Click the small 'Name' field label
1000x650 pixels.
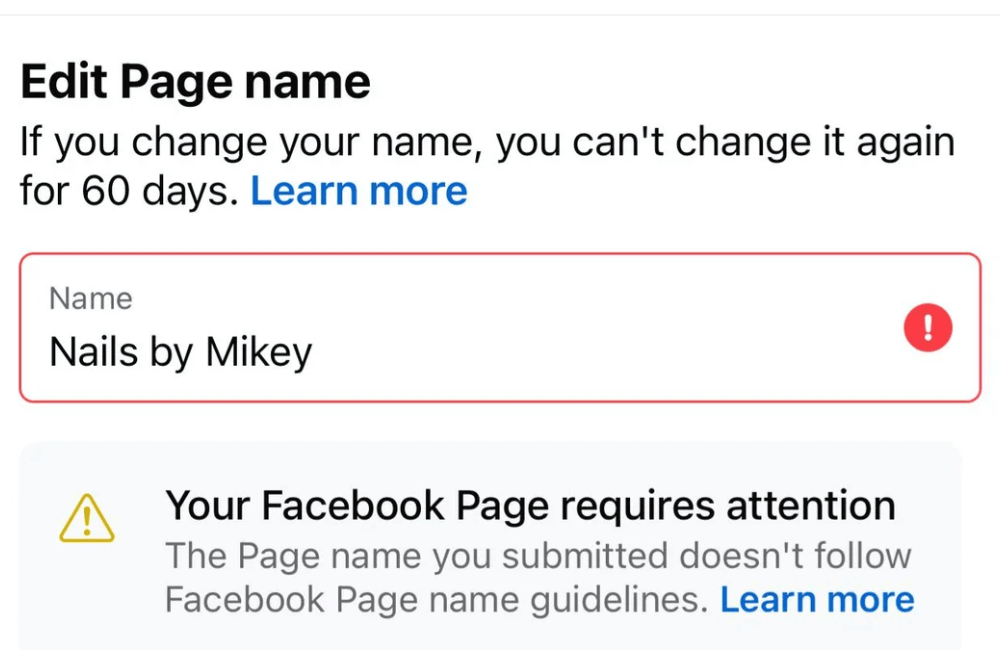coord(91,298)
